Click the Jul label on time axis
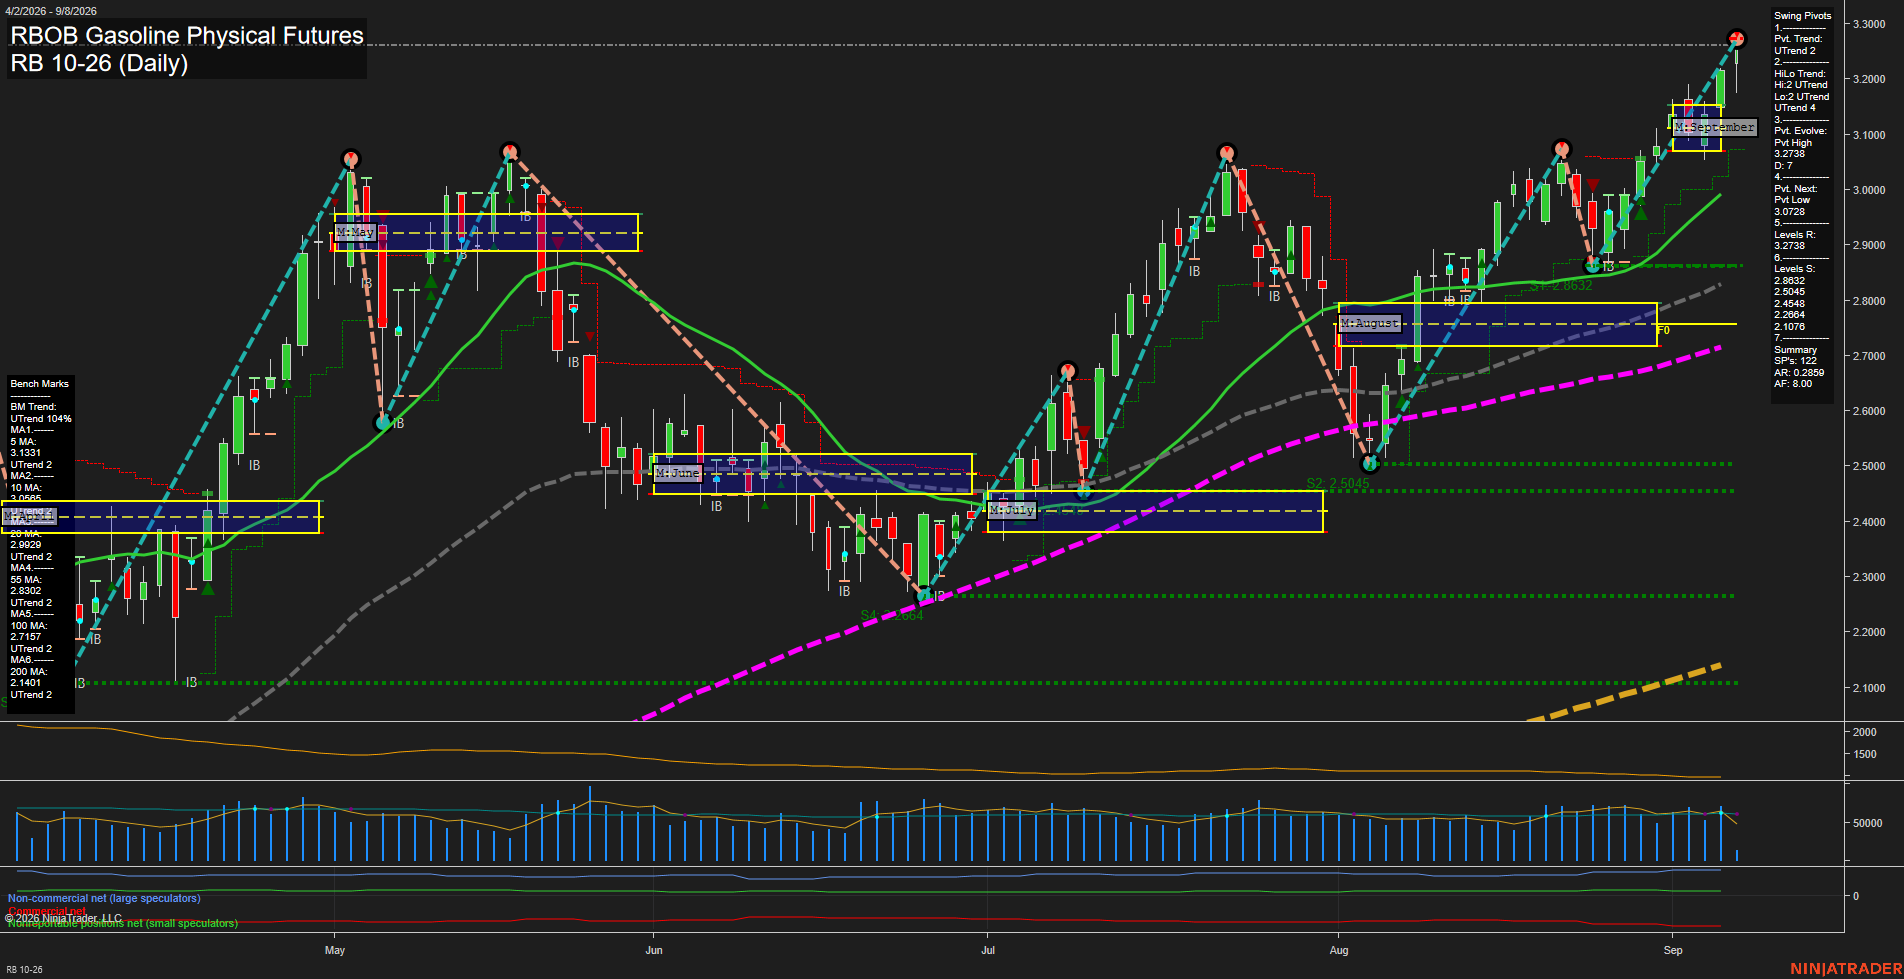Screen dimensions: 1904x979 point(988,951)
